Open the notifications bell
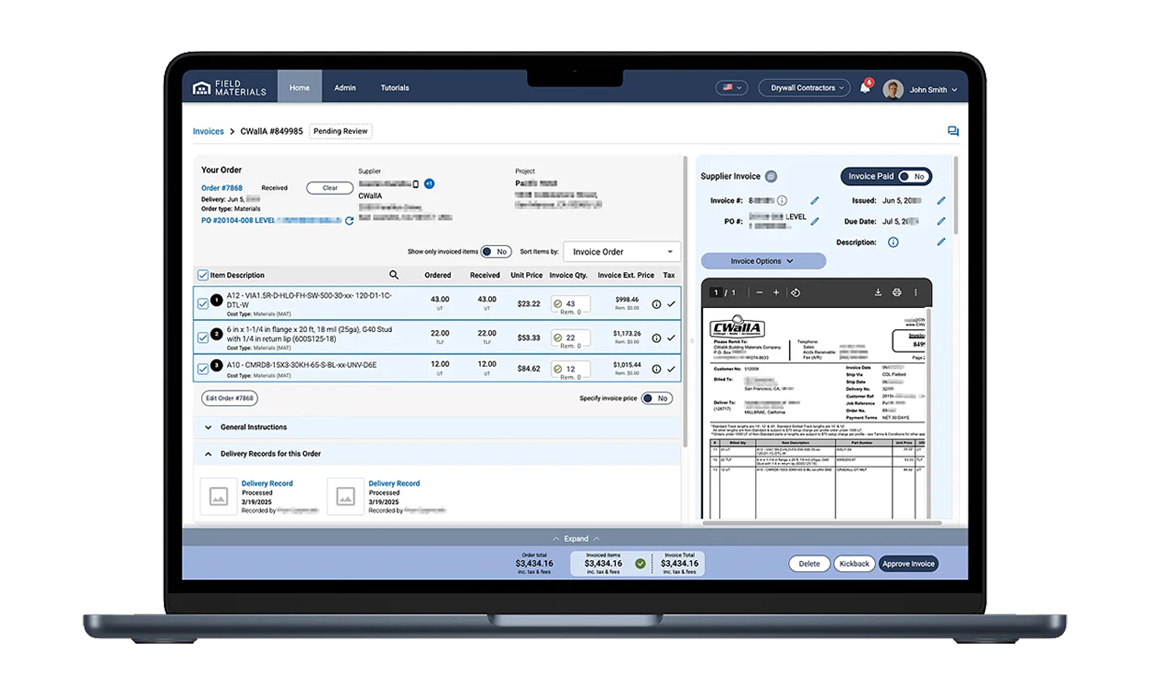The image size is (1150, 695). pos(865,88)
